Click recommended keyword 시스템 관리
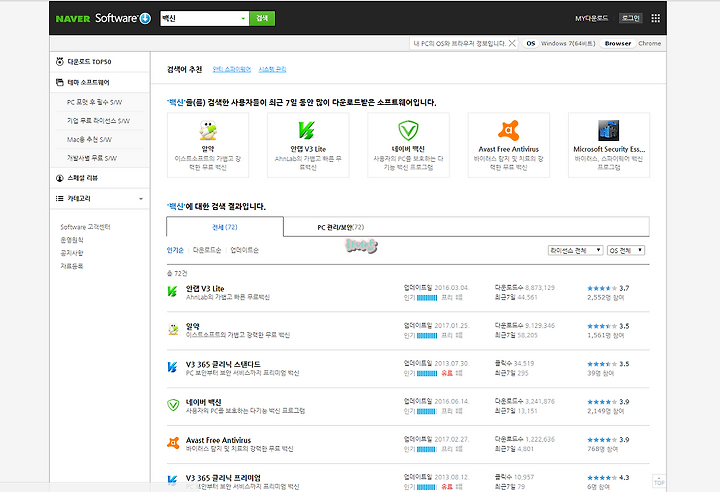Viewport: 720px width, 492px height. click(272, 69)
